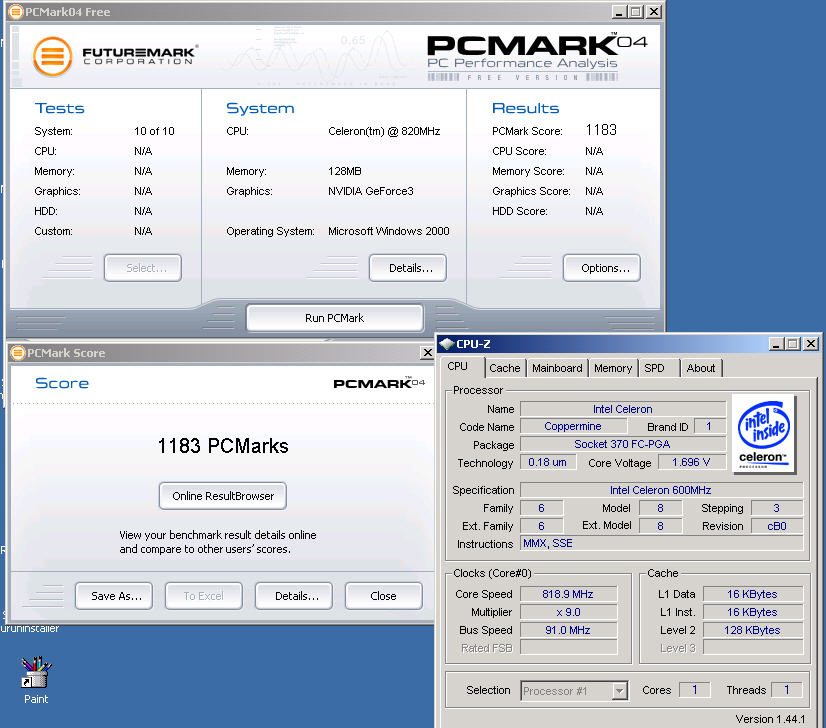Switch to the CPU tab in CPU-Z

pyautogui.click(x=457, y=367)
